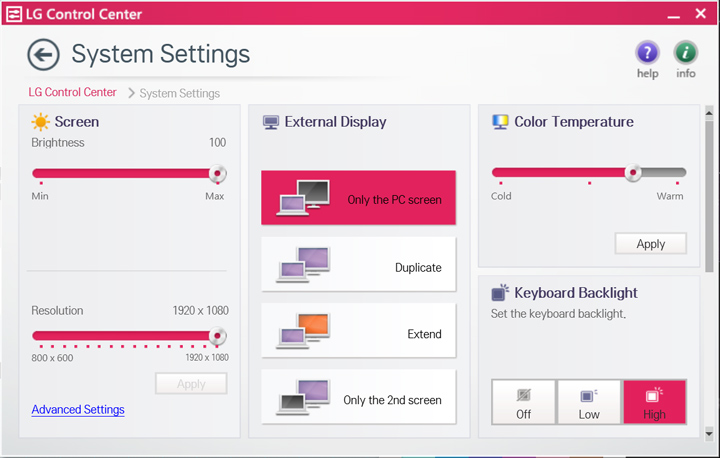This screenshot has height=458, width=720.
Task: Open the help icon
Action: [x=647, y=53]
